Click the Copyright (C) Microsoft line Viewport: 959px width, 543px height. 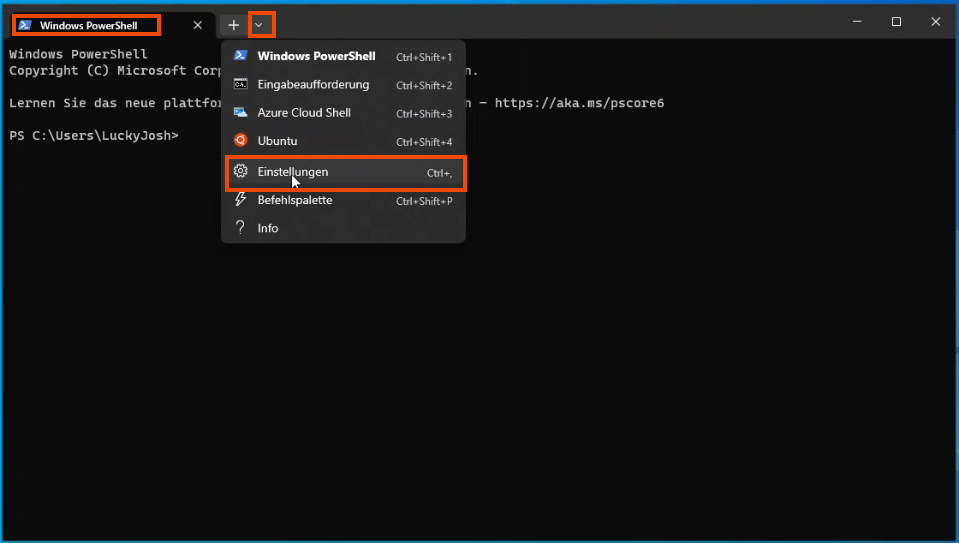pos(115,70)
